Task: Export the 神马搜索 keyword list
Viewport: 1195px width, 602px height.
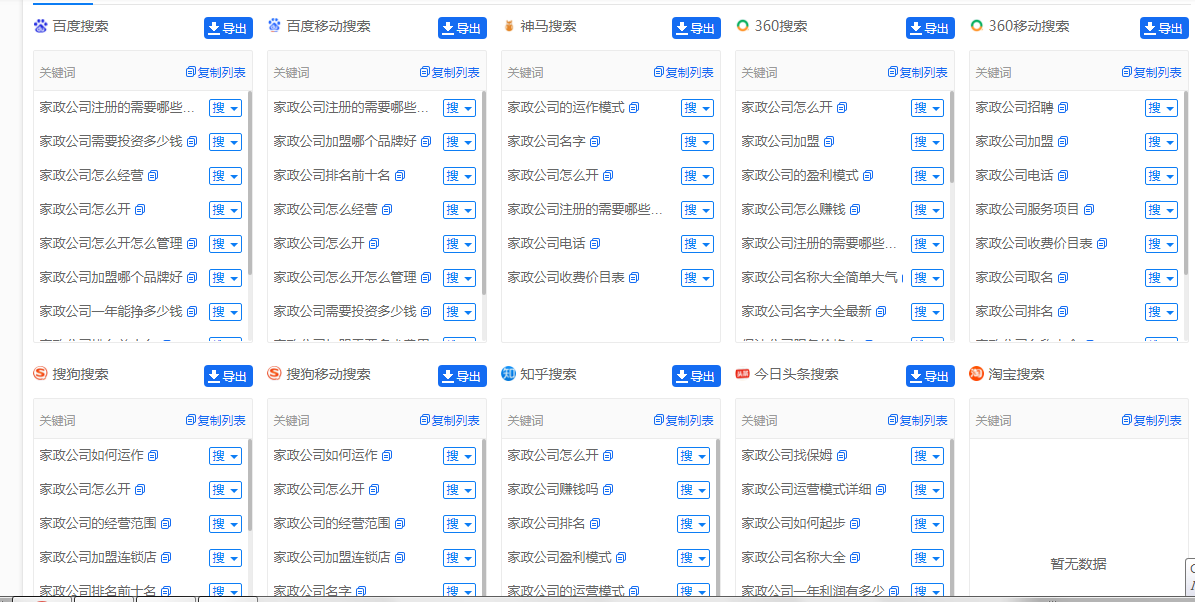Action: tap(697, 28)
